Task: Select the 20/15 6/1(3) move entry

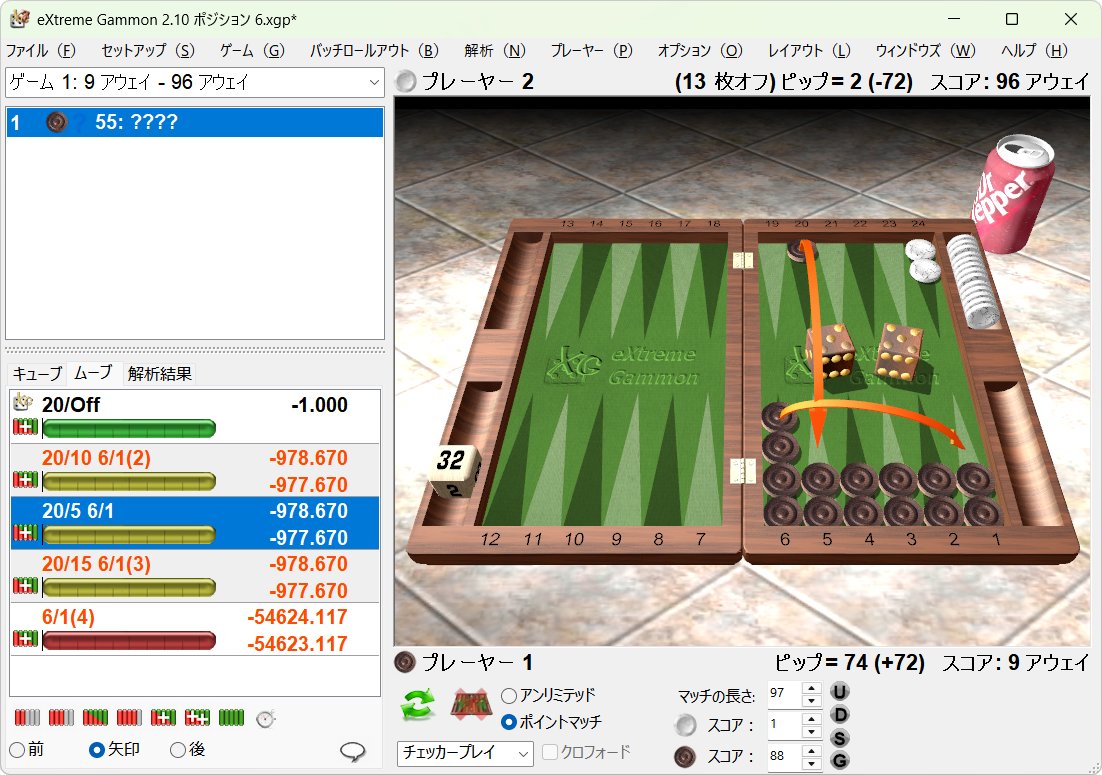Action: (195, 576)
